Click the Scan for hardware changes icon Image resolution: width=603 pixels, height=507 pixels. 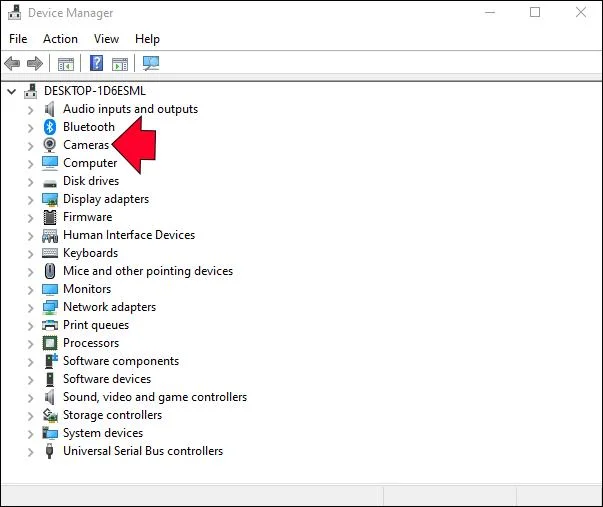(x=151, y=63)
